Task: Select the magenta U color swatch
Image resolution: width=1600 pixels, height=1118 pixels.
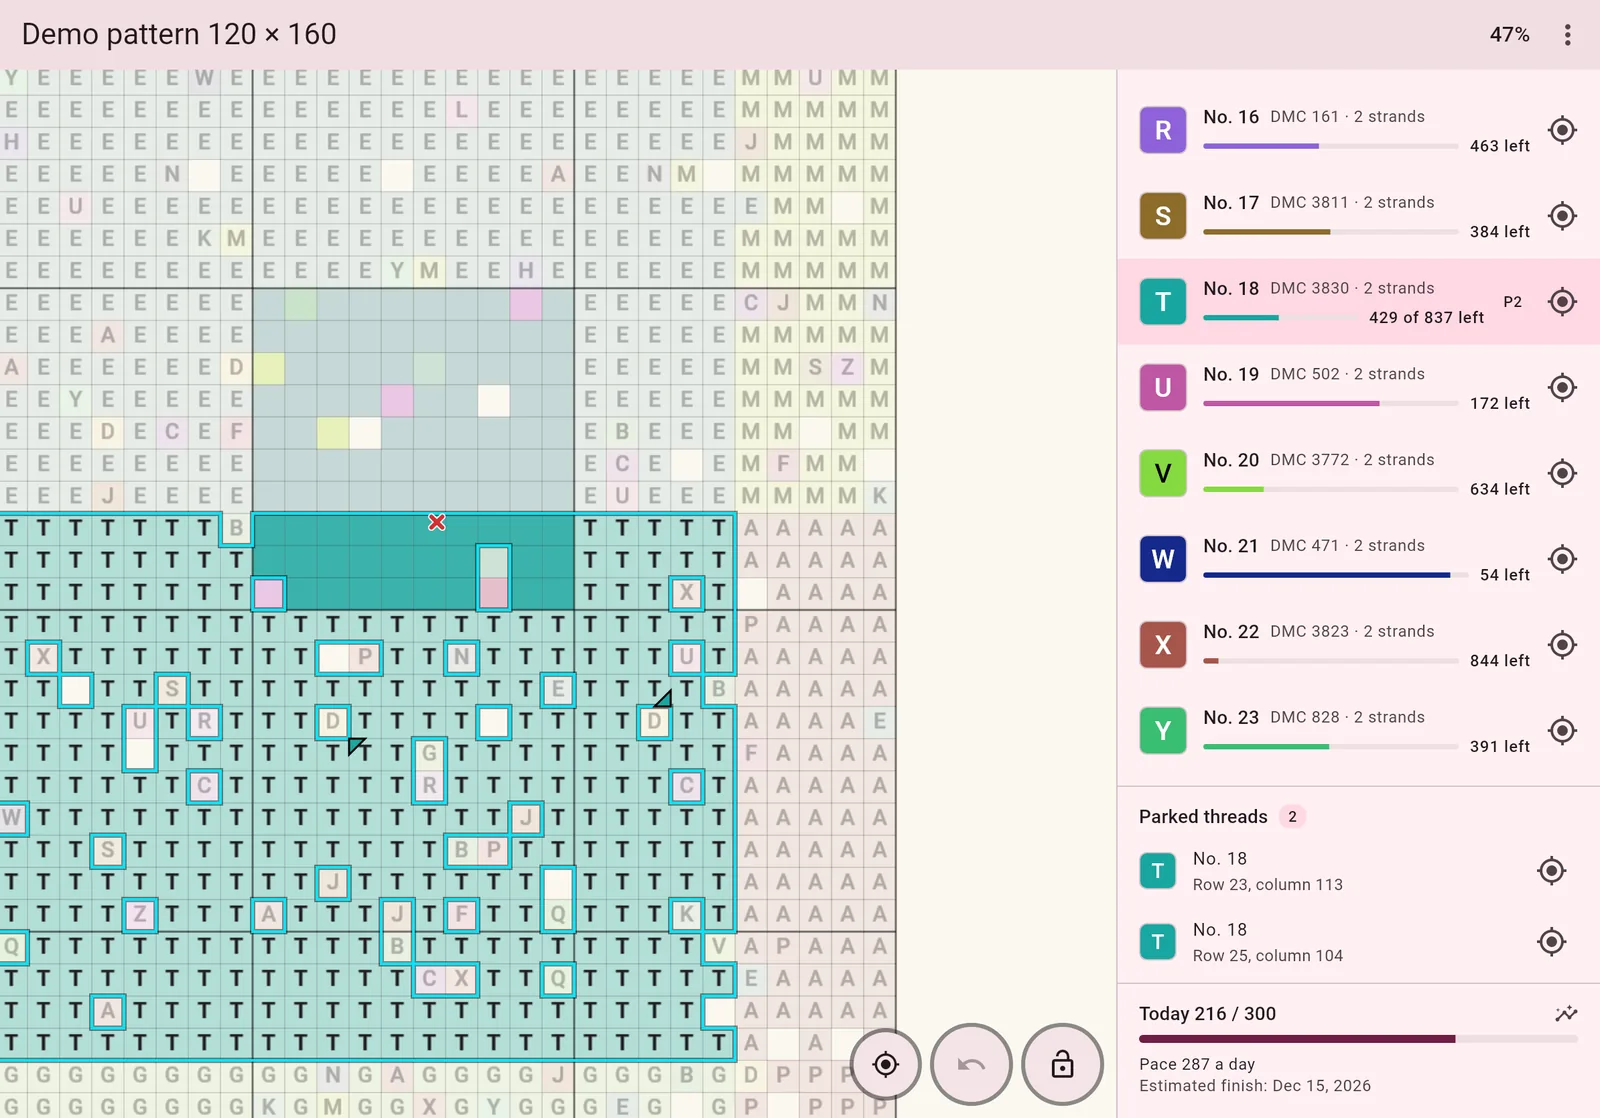Action: click(x=1163, y=388)
